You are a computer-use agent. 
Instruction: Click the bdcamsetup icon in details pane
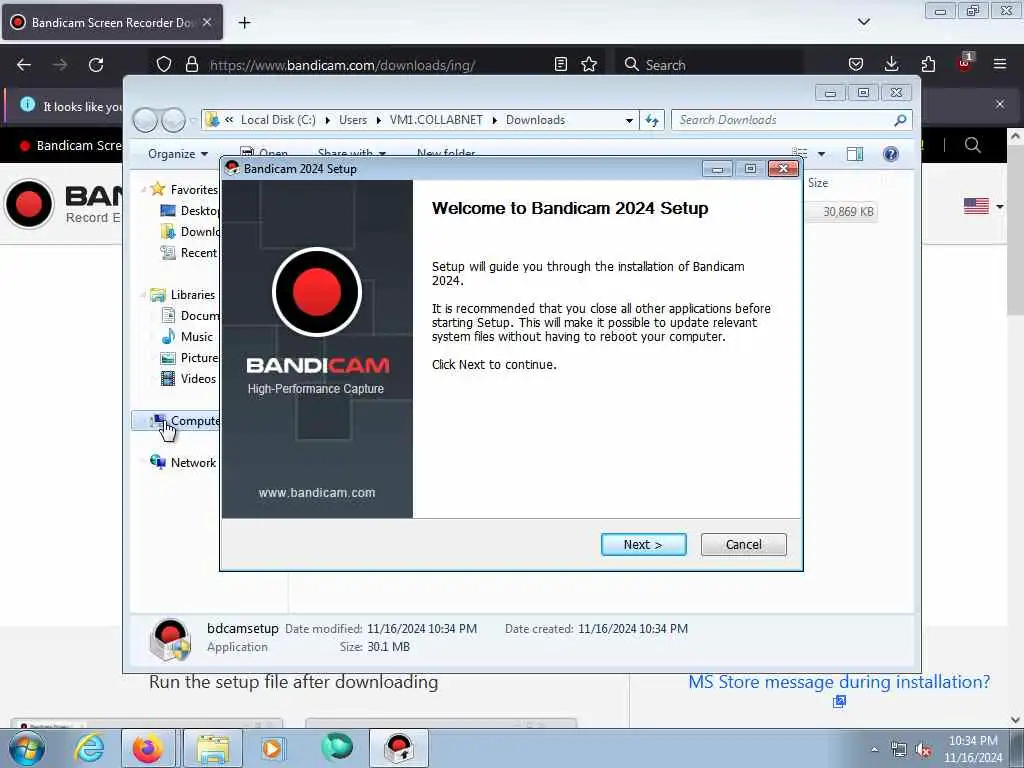pos(170,639)
